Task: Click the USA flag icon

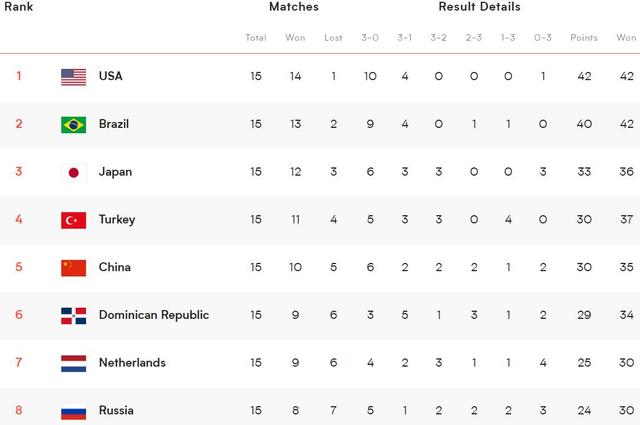Action: [73, 76]
